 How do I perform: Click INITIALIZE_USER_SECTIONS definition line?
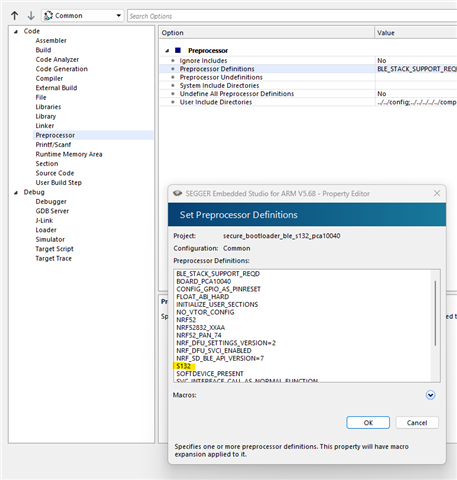217,305
